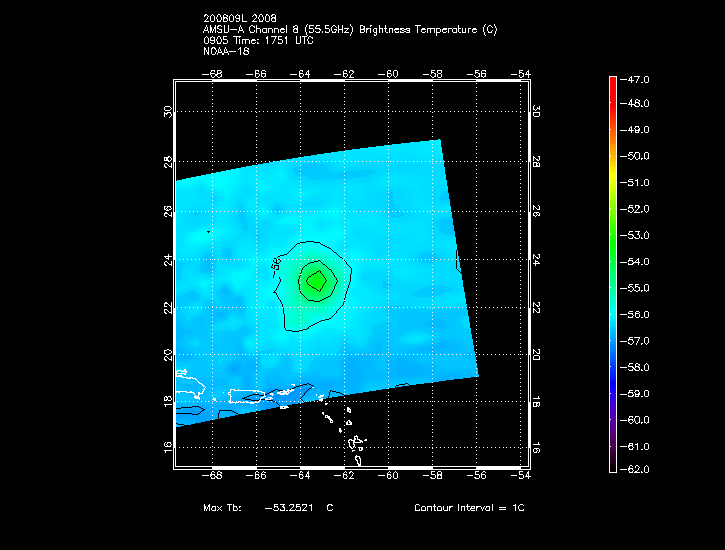The height and width of the screenshot is (550, 725).
Task: Click the 'Contour Interval = 1C' text
Action: [469, 508]
